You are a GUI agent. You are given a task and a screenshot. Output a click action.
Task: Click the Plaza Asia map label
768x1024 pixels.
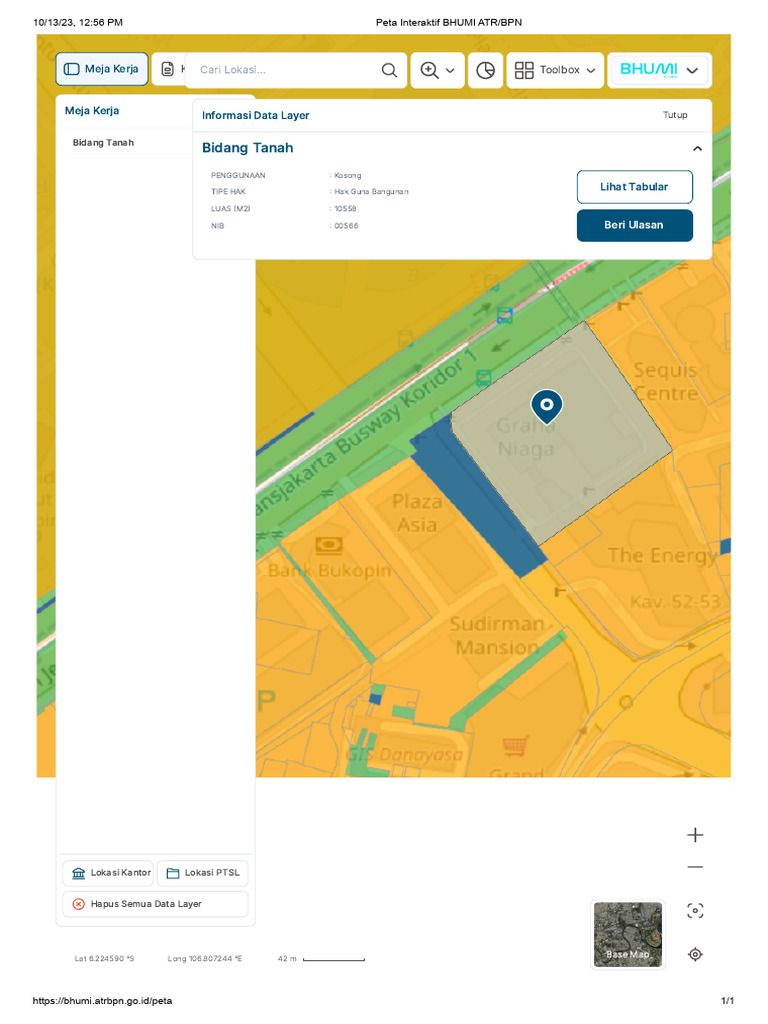click(x=417, y=513)
